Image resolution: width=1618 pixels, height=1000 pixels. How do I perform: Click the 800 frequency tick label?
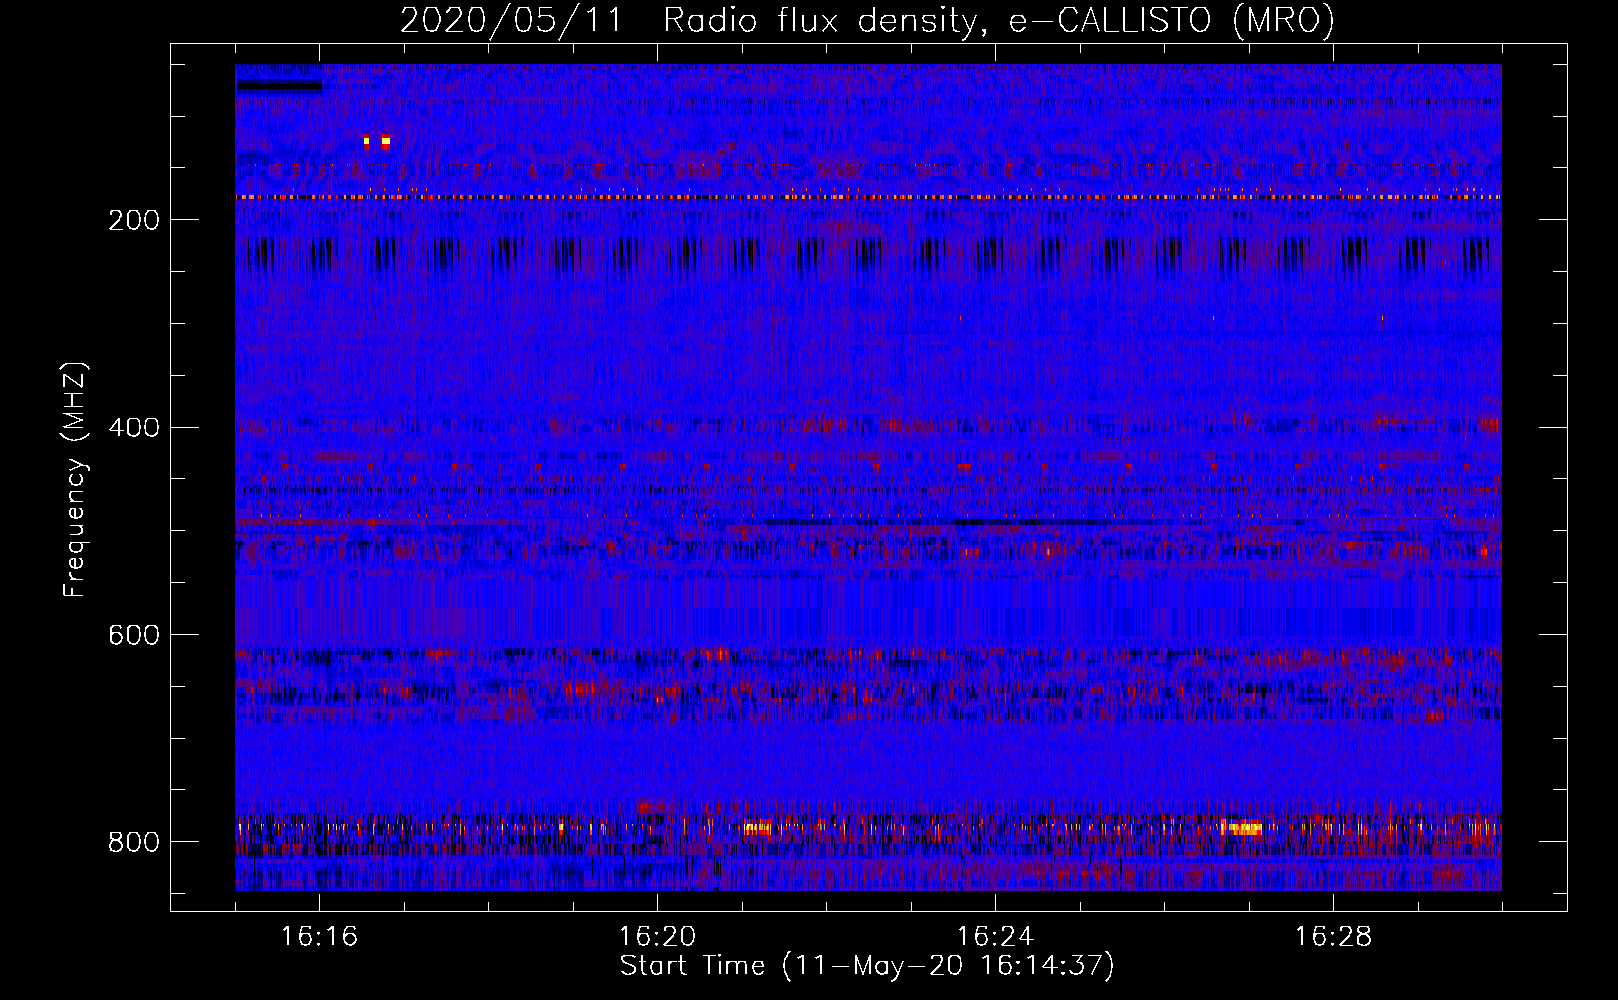(x=134, y=842)
